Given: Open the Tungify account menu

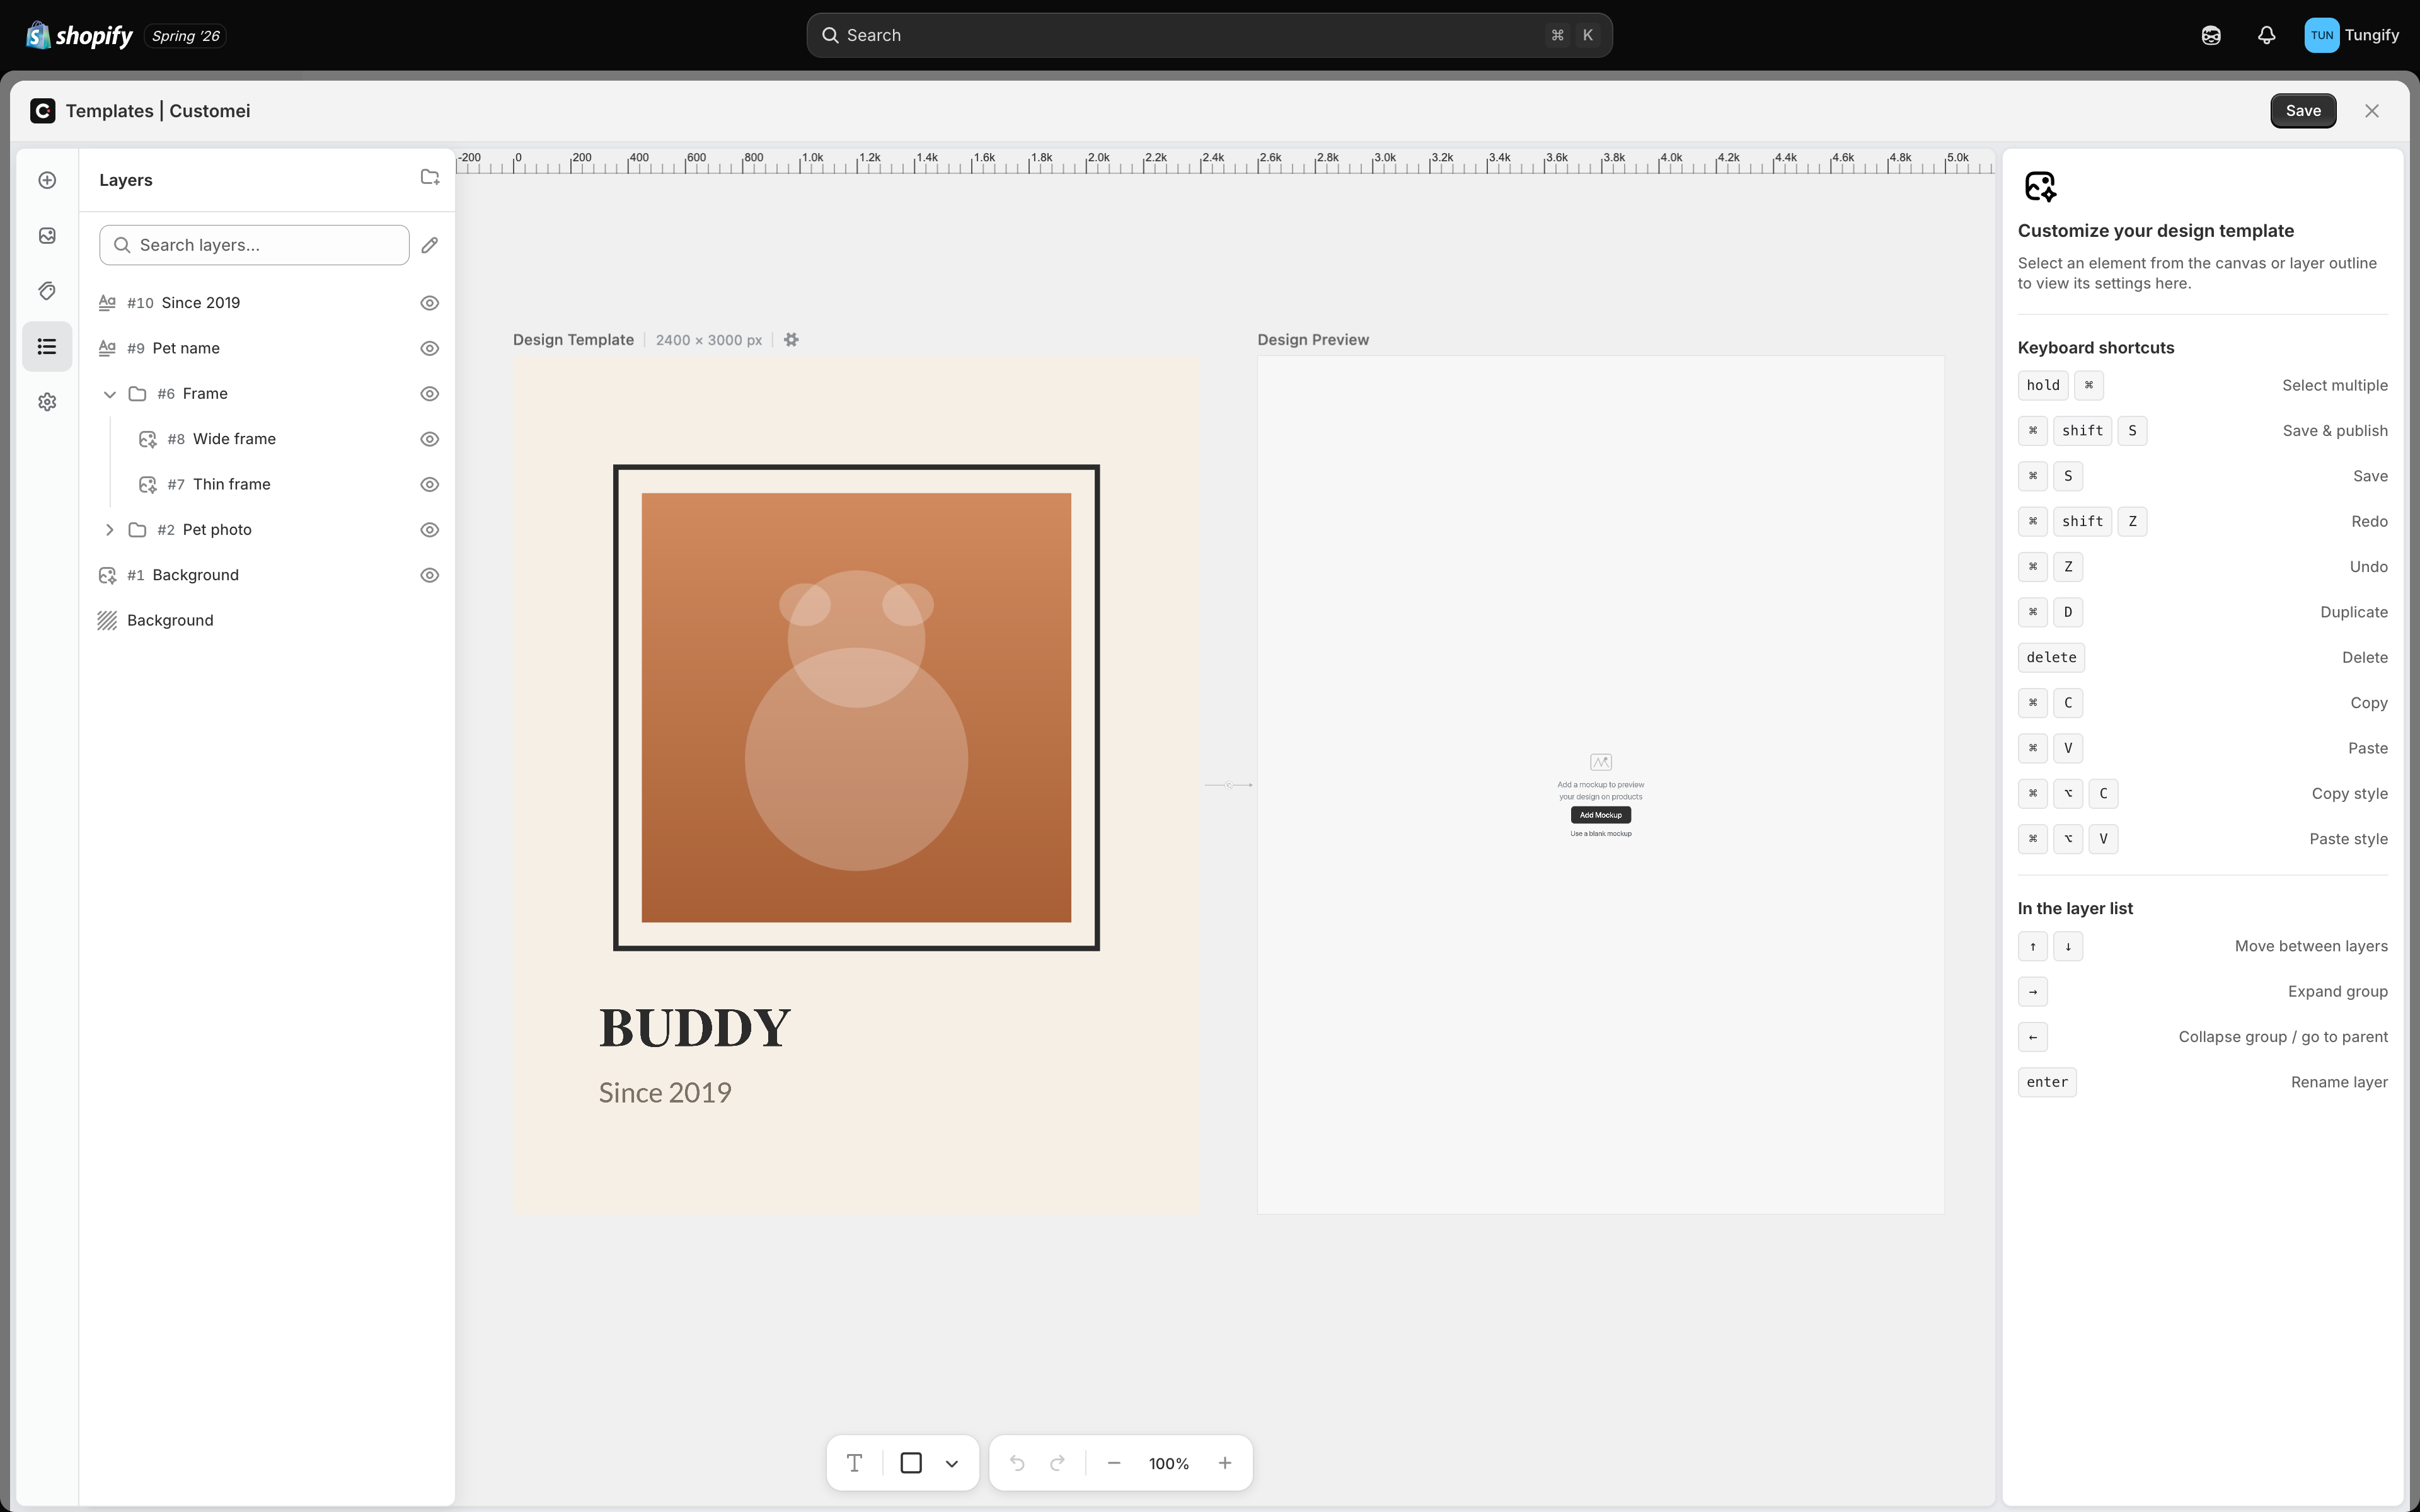Looking at the screenshot, I should [2352, 35].
